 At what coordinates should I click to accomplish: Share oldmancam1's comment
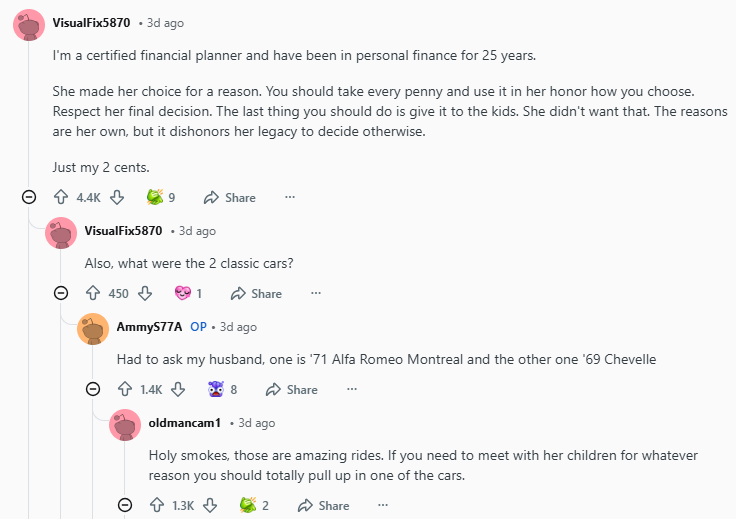point(323,505)
